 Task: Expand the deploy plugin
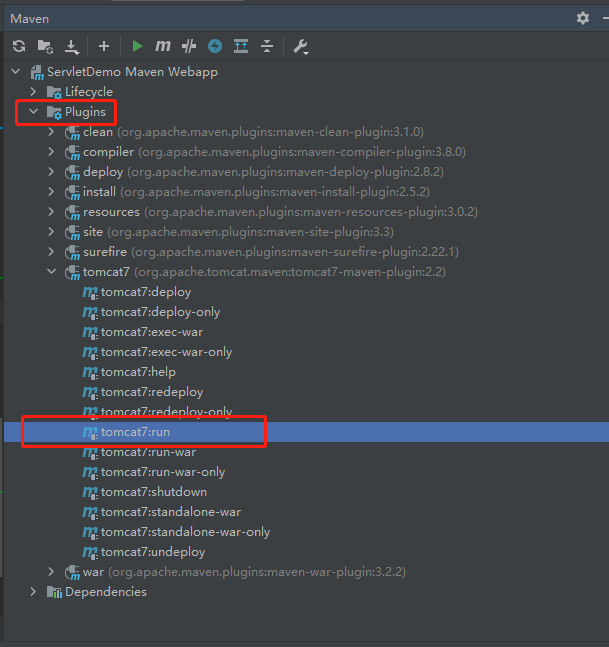(x=51, y=172)
